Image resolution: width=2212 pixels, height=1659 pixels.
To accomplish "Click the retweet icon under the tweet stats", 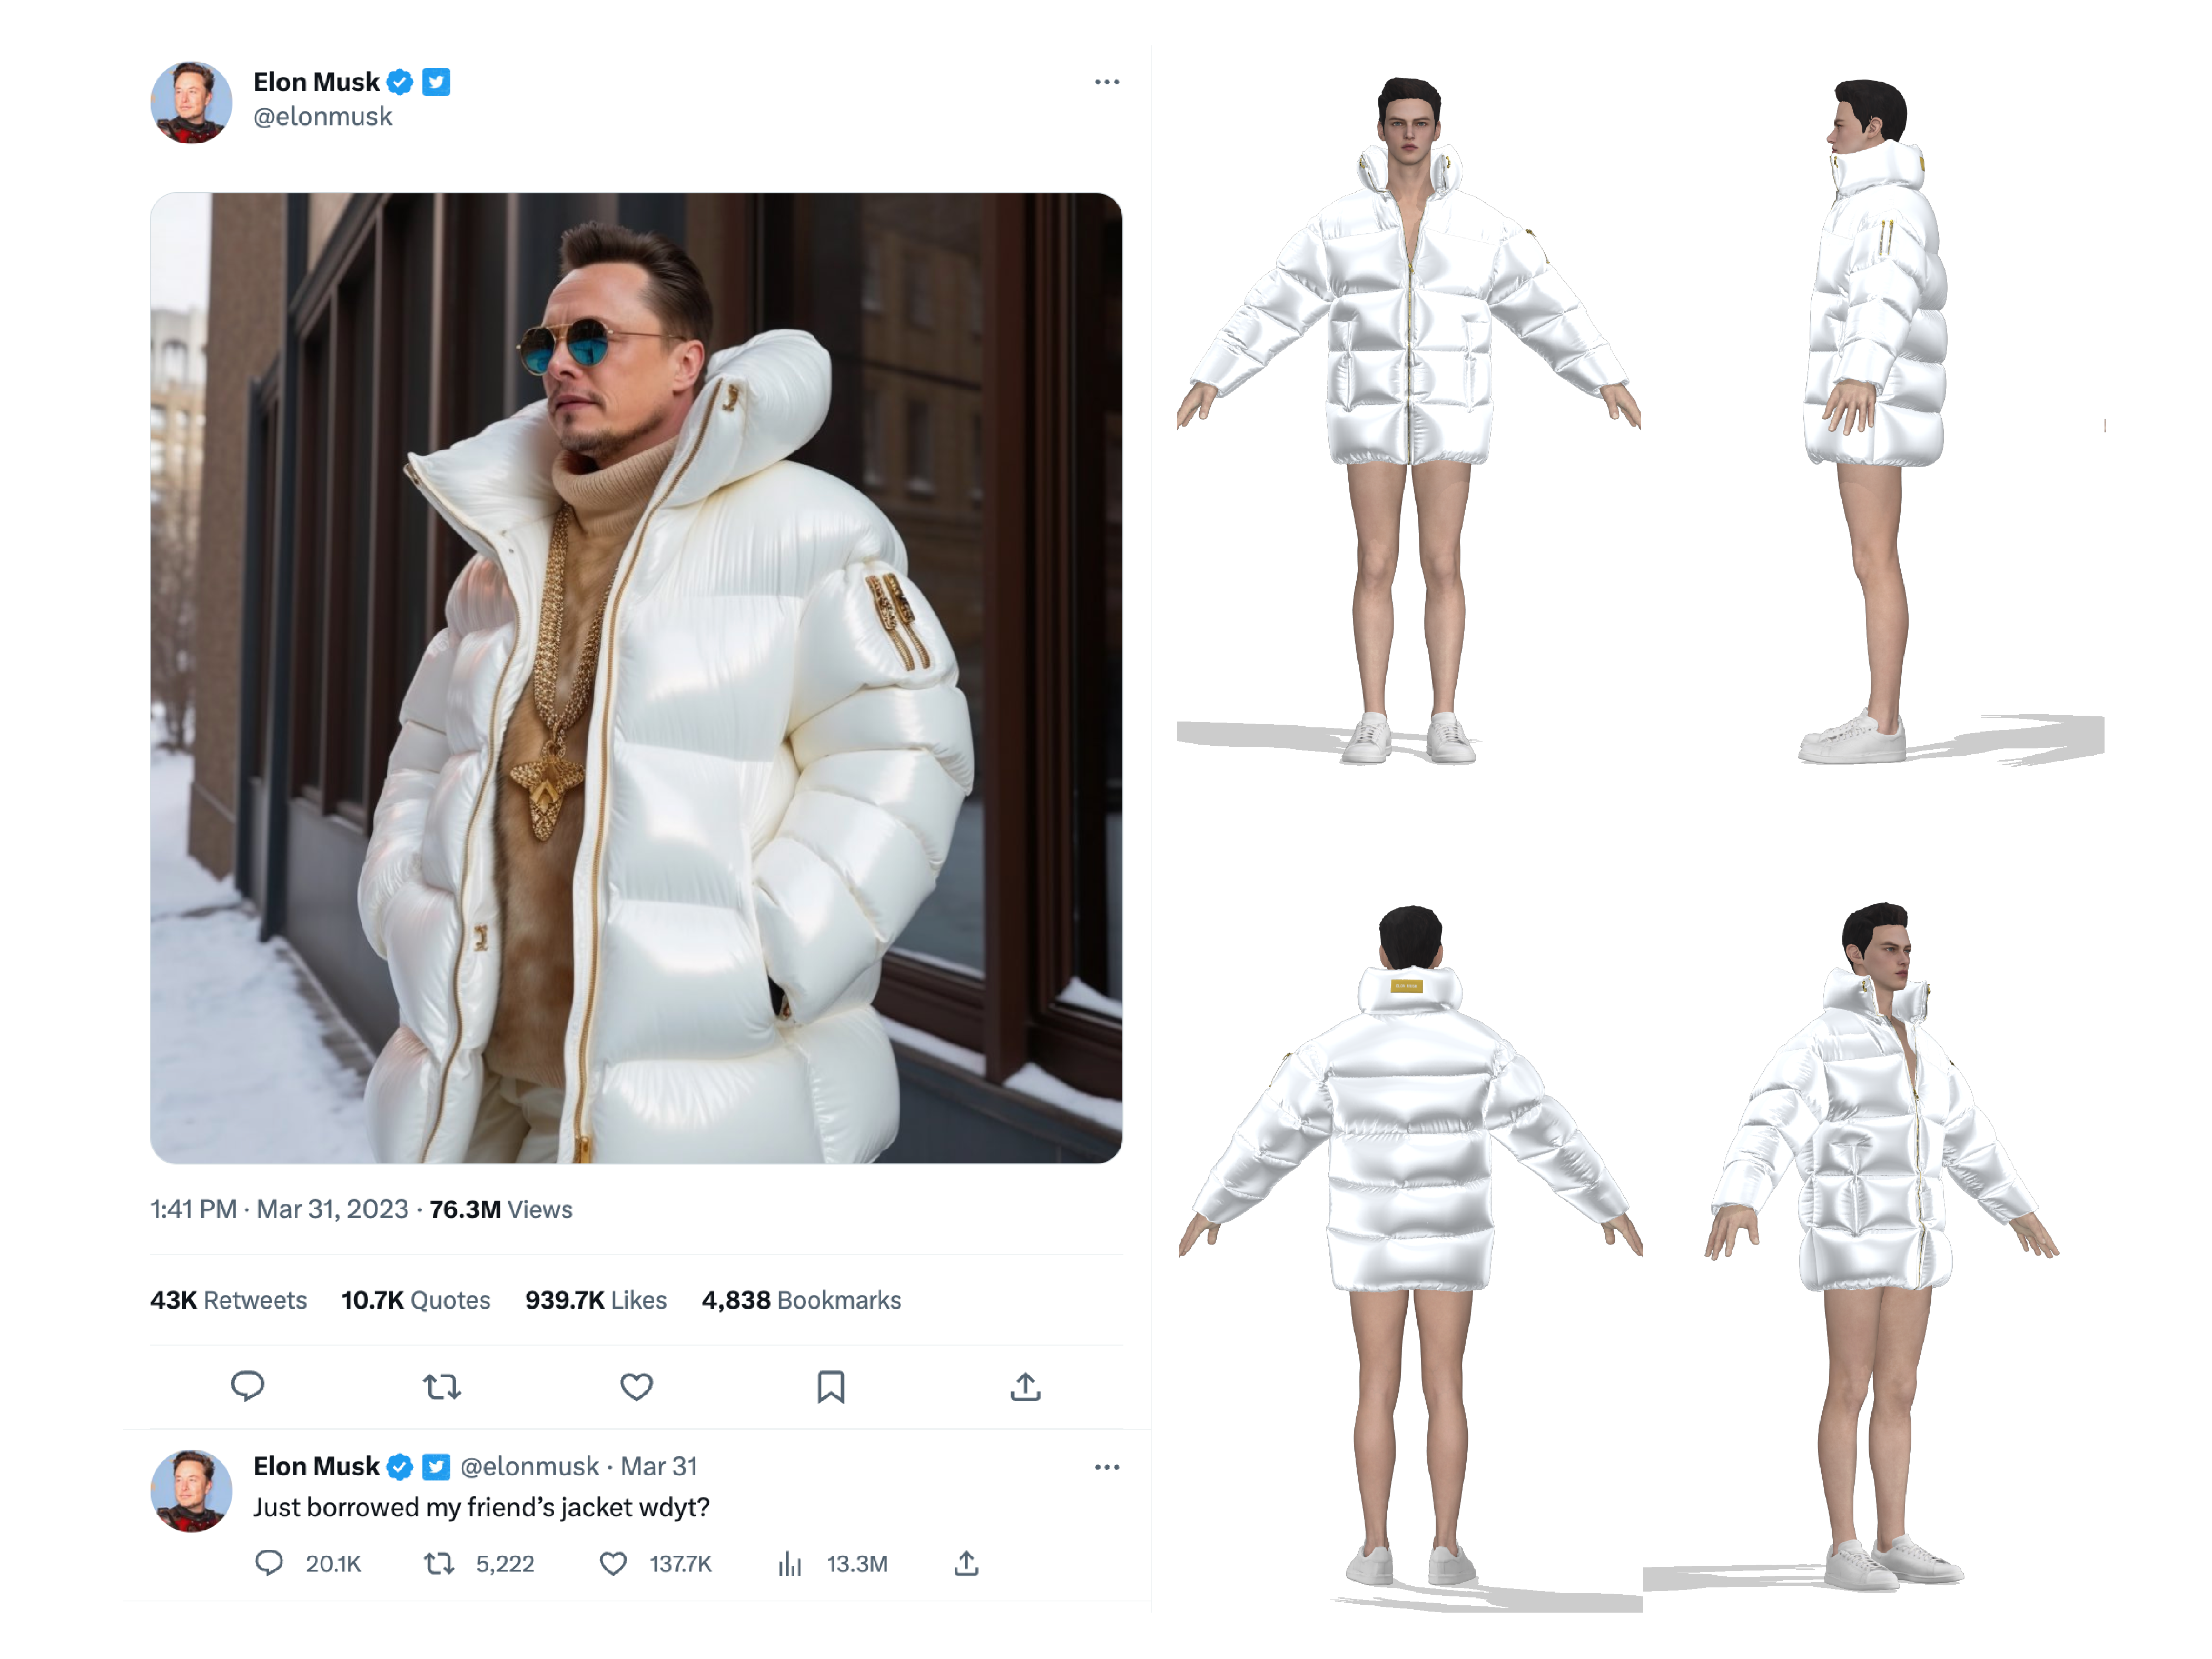I will pyautogui.click(x=441, y=1387).
